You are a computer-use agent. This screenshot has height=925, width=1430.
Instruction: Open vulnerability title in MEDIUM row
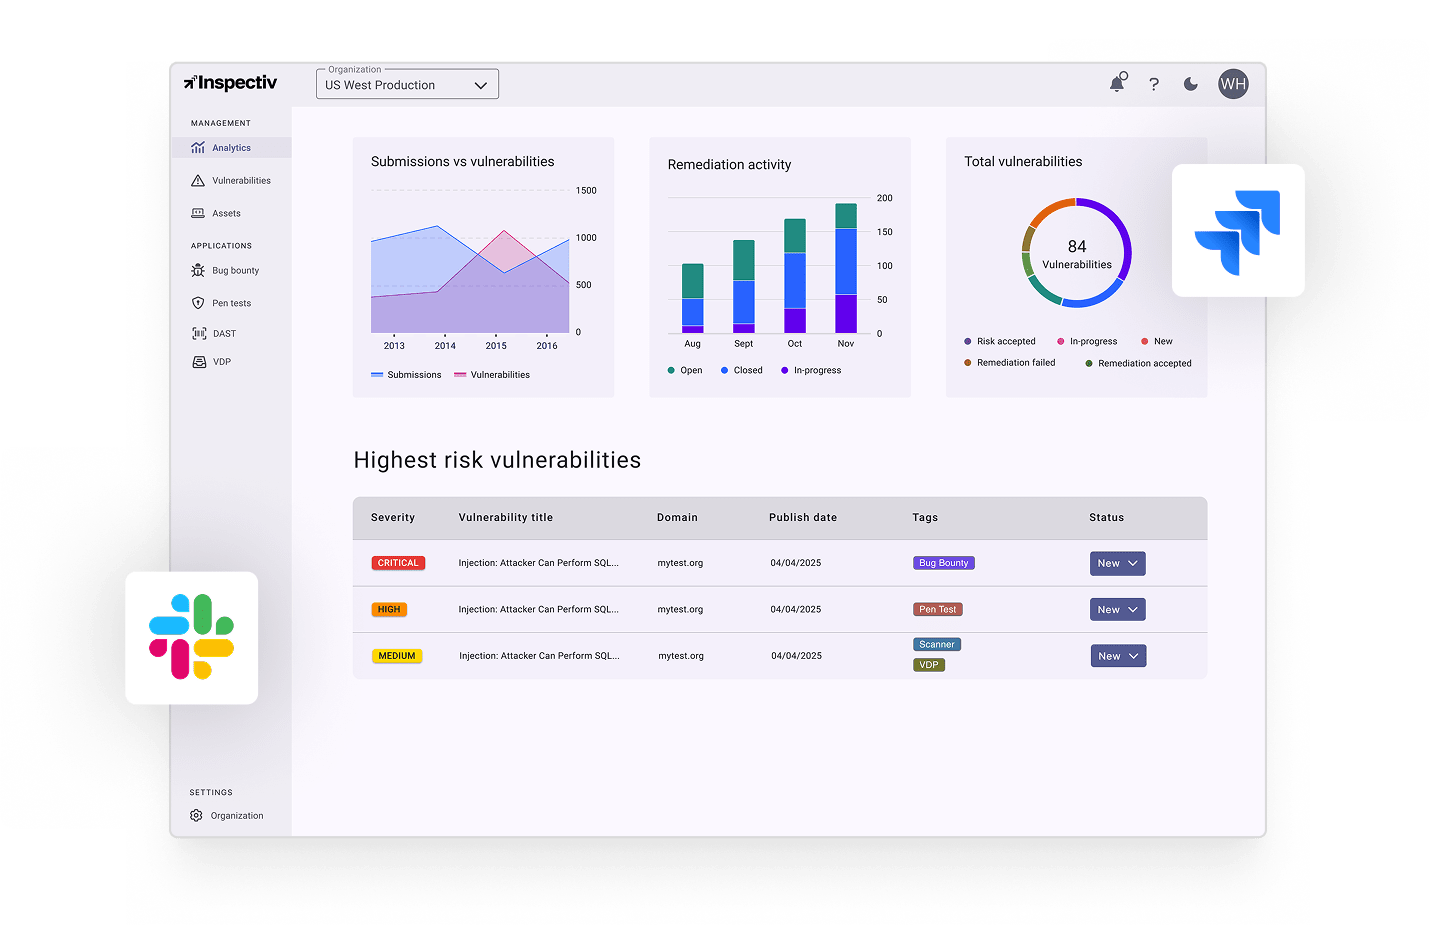click(x=539, y=656)
